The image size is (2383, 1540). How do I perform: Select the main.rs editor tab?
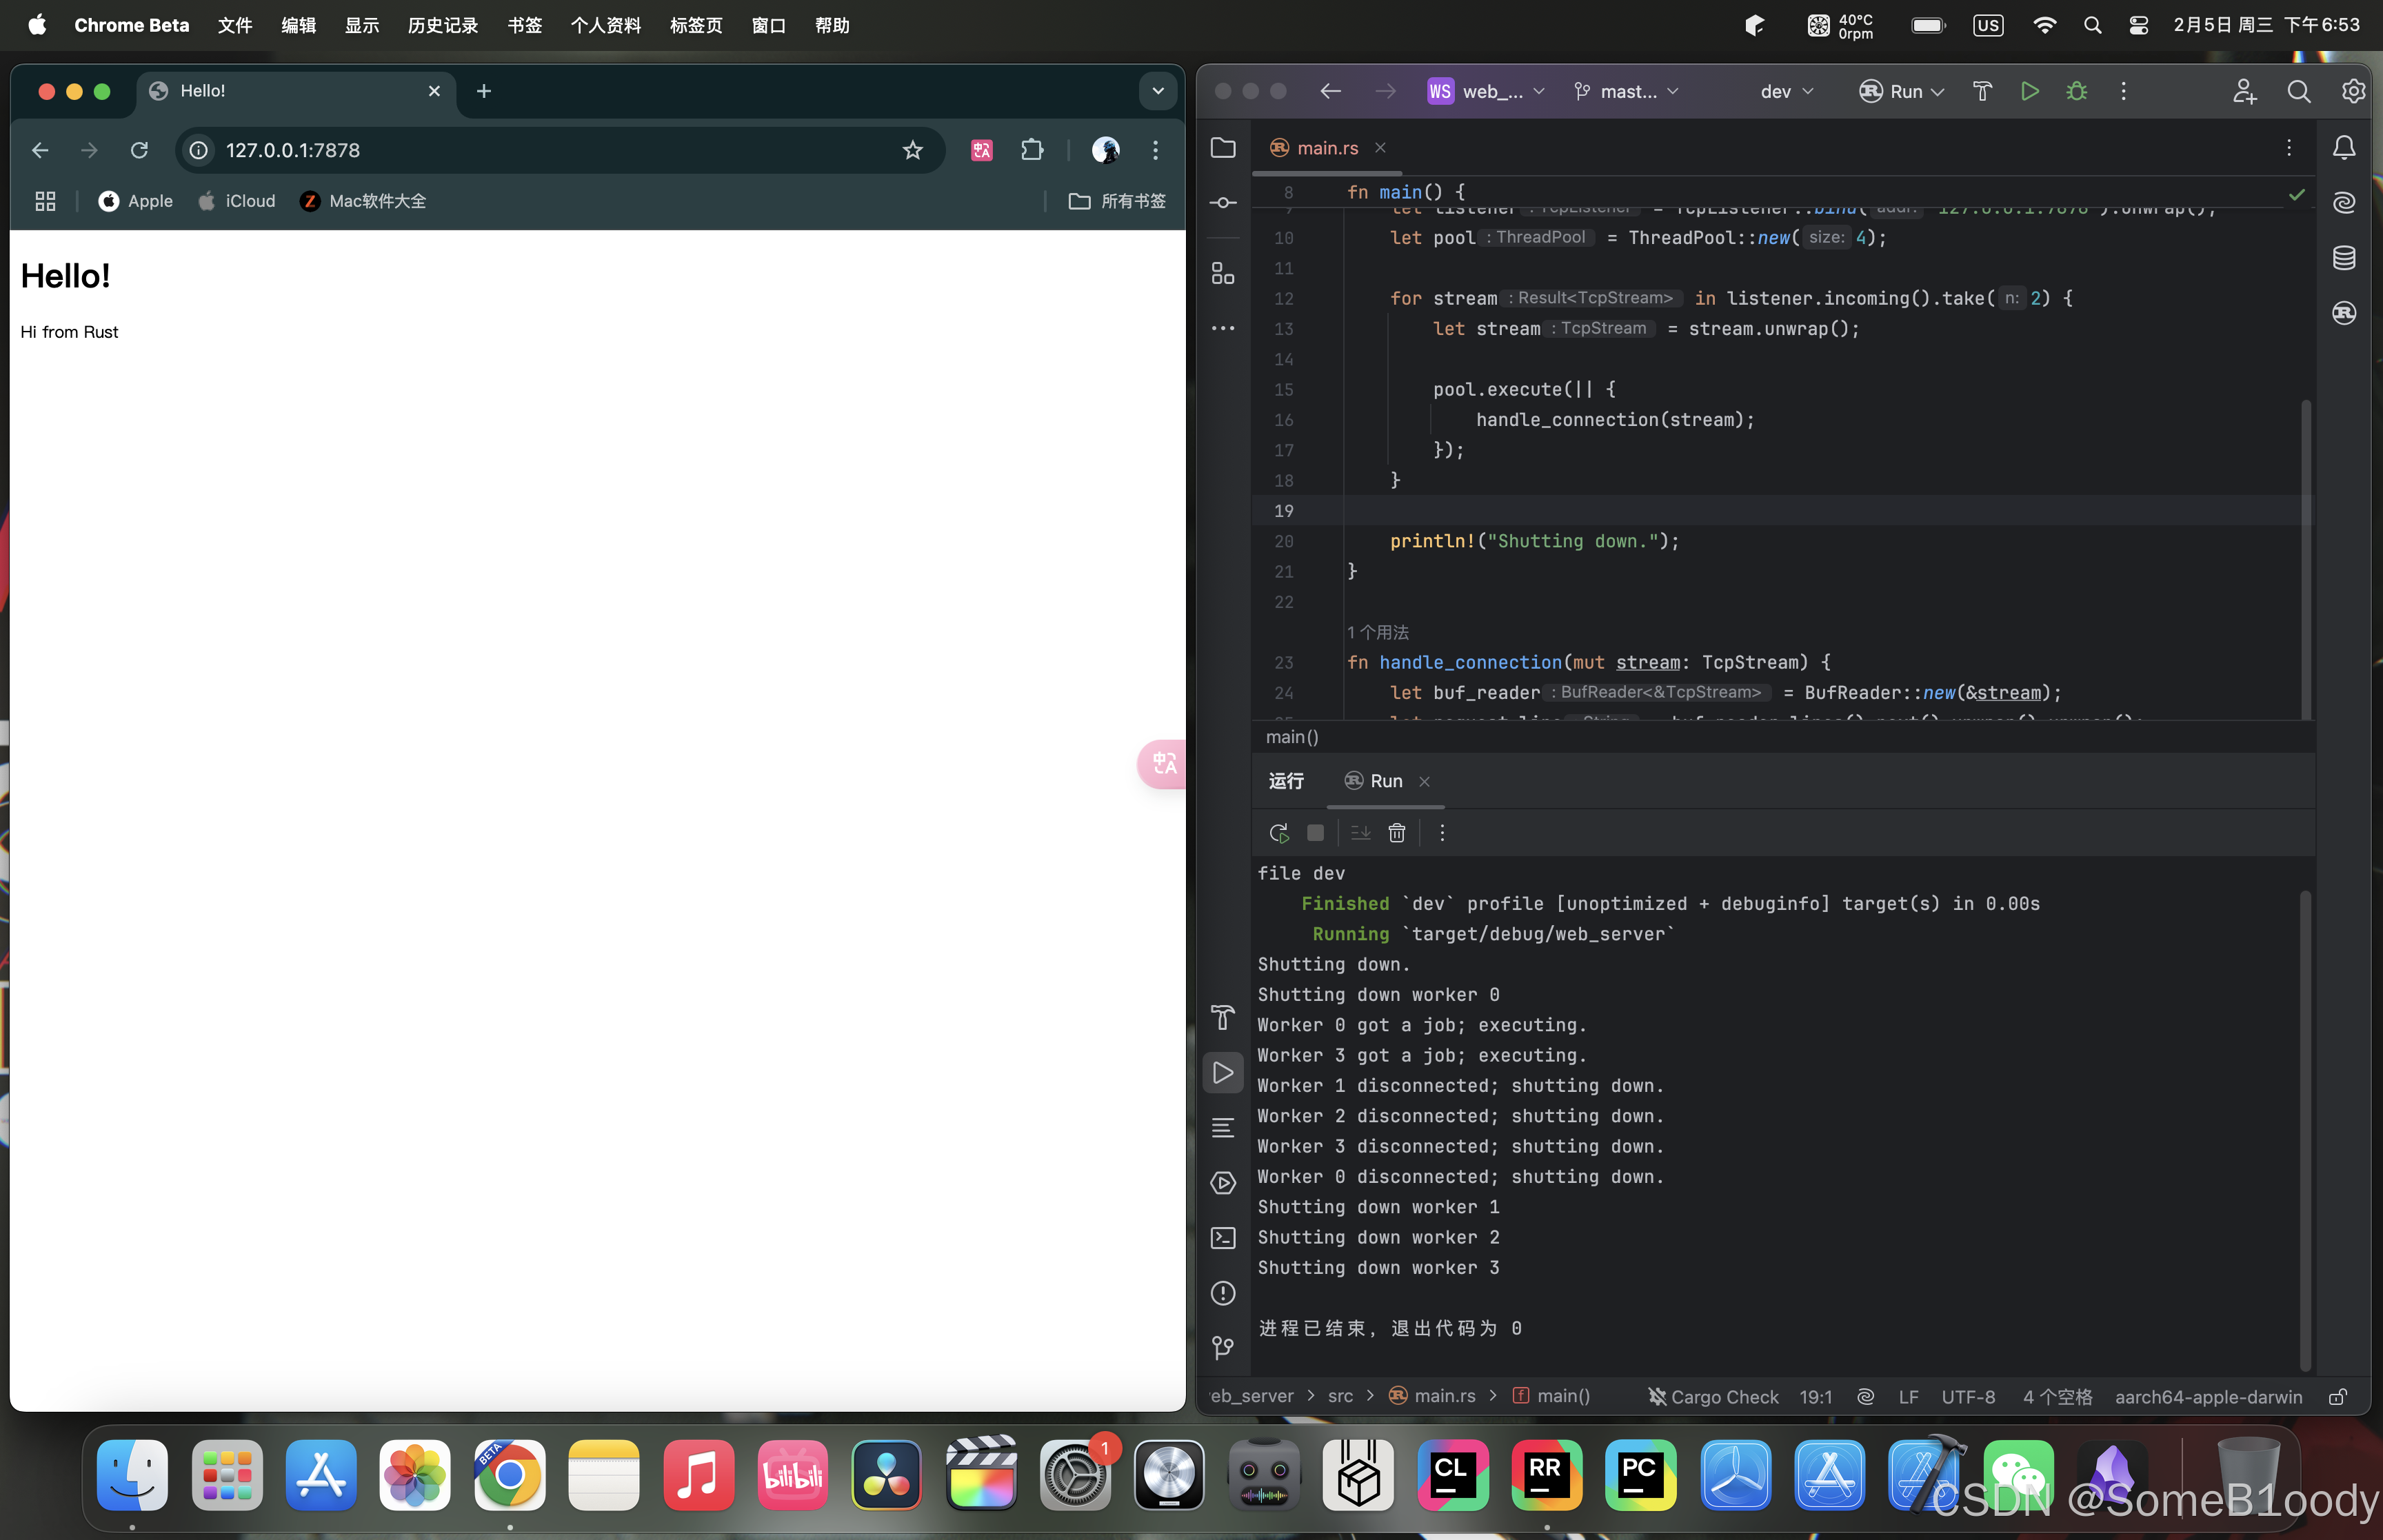(1327, 148)
